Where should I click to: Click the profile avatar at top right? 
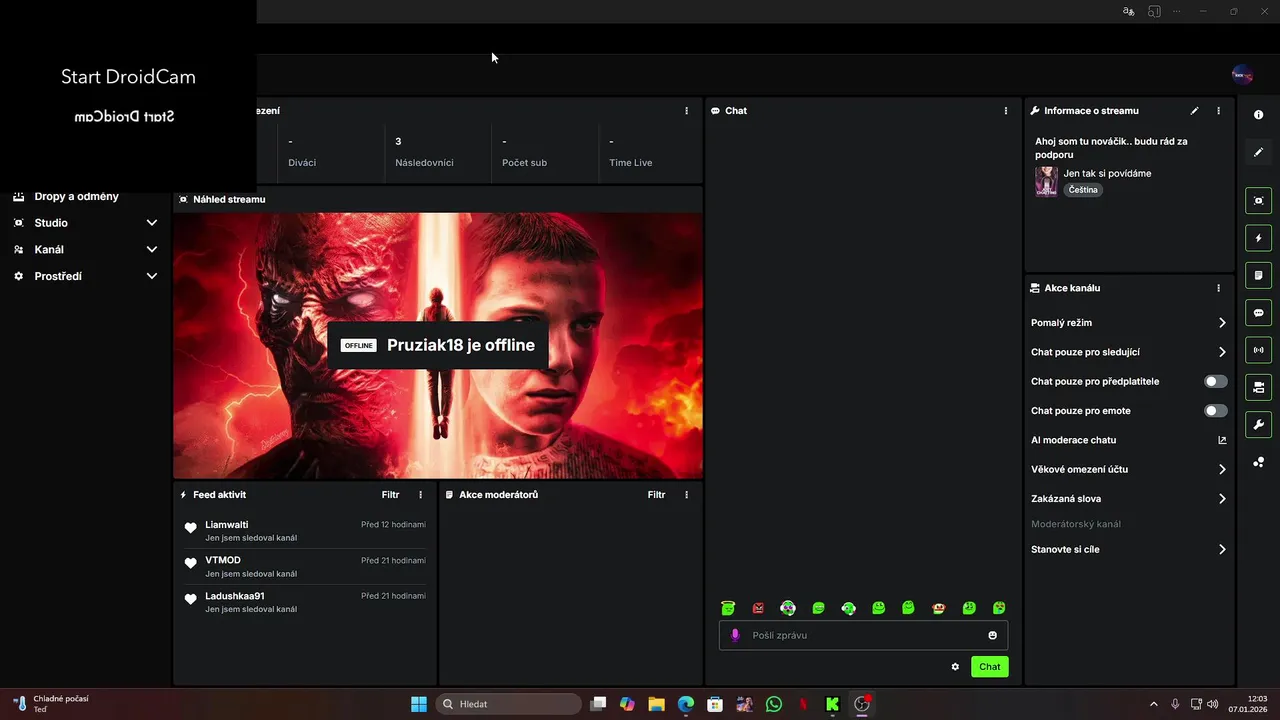point(1242,74)
